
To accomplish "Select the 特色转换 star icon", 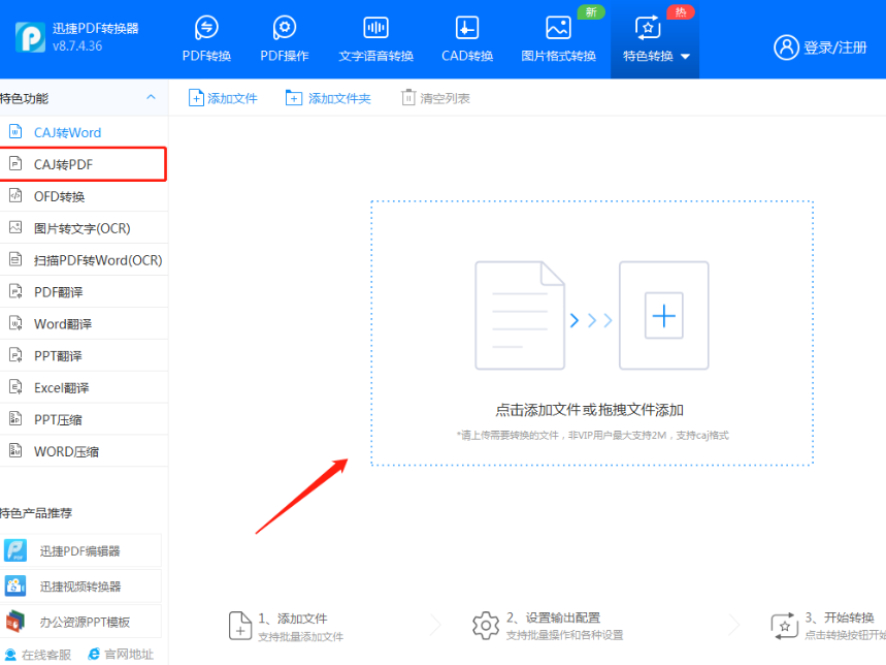I will [648, 27].
